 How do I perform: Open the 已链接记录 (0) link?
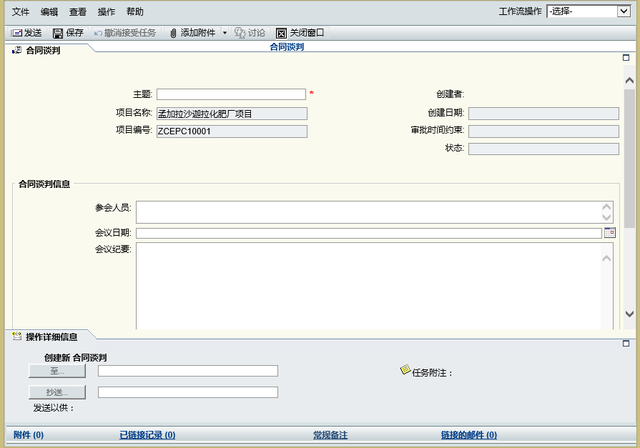(x=147, y=435)
